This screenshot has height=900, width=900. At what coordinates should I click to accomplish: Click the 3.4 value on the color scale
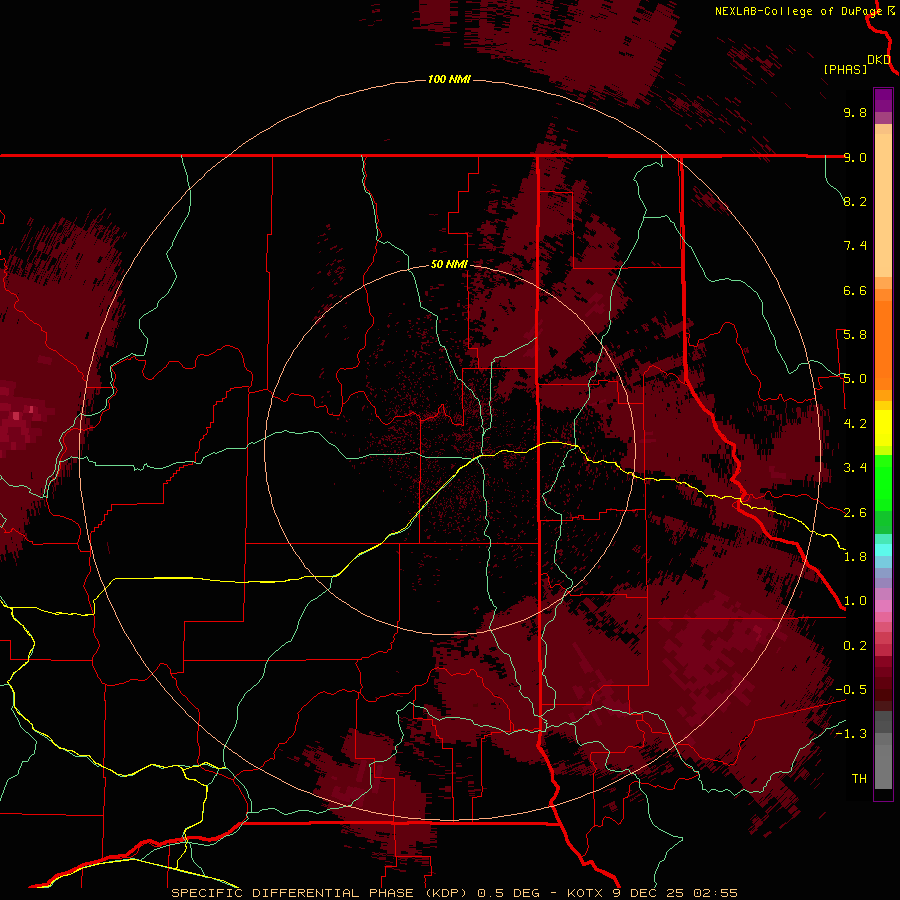tap(855, 468)
